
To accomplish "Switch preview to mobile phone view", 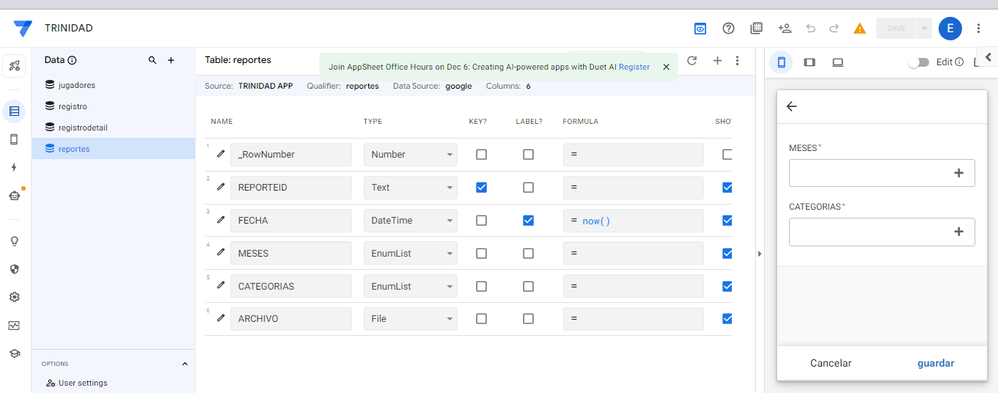I will (782, 62).
